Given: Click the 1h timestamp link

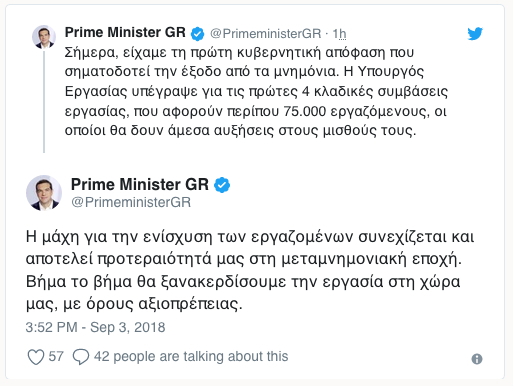Looking at the screenshot, I should (x=339, y=34).
